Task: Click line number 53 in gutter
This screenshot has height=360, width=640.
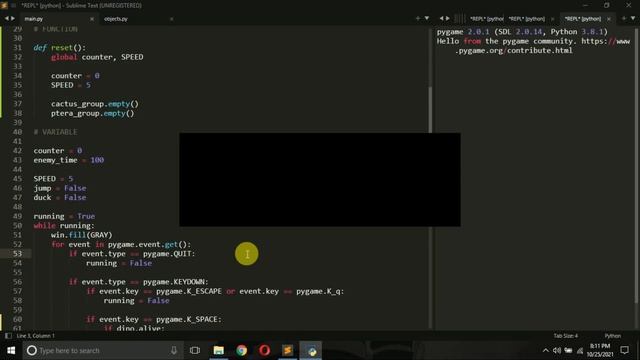Action: [x=17, y=253]
